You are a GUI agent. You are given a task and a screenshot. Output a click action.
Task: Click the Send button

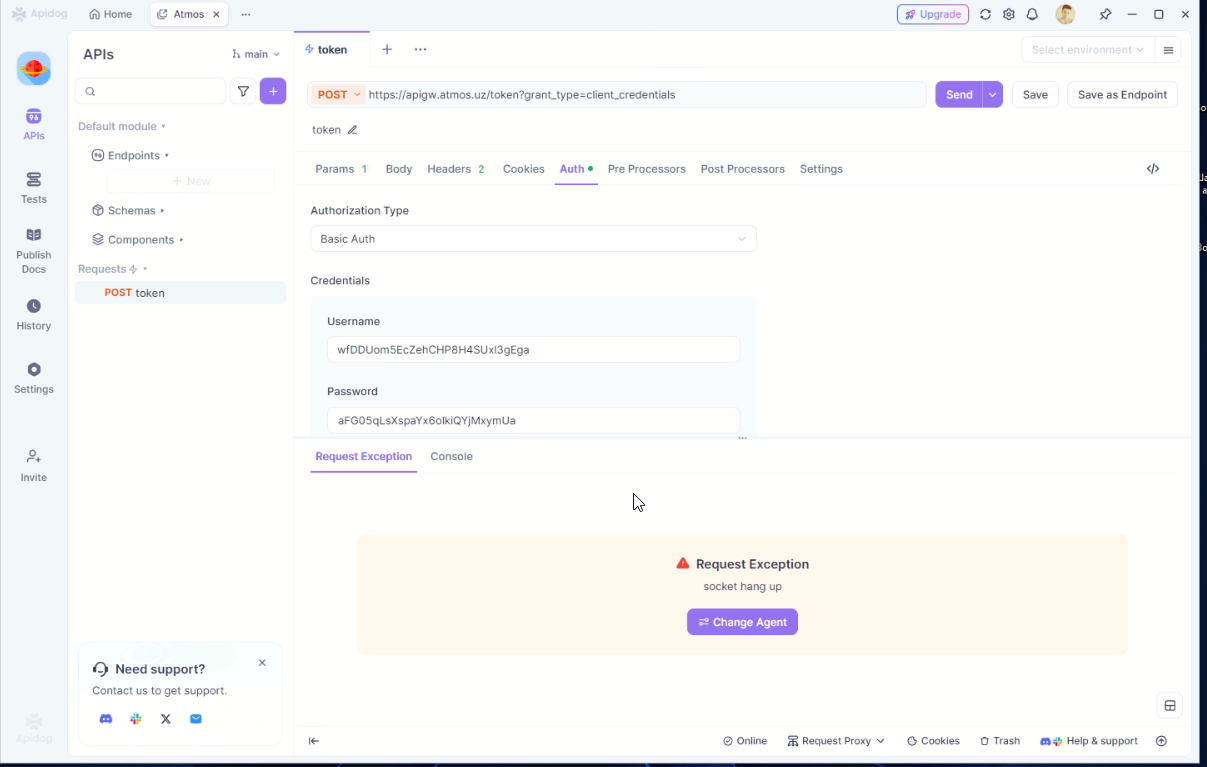(x=958, y=95)
